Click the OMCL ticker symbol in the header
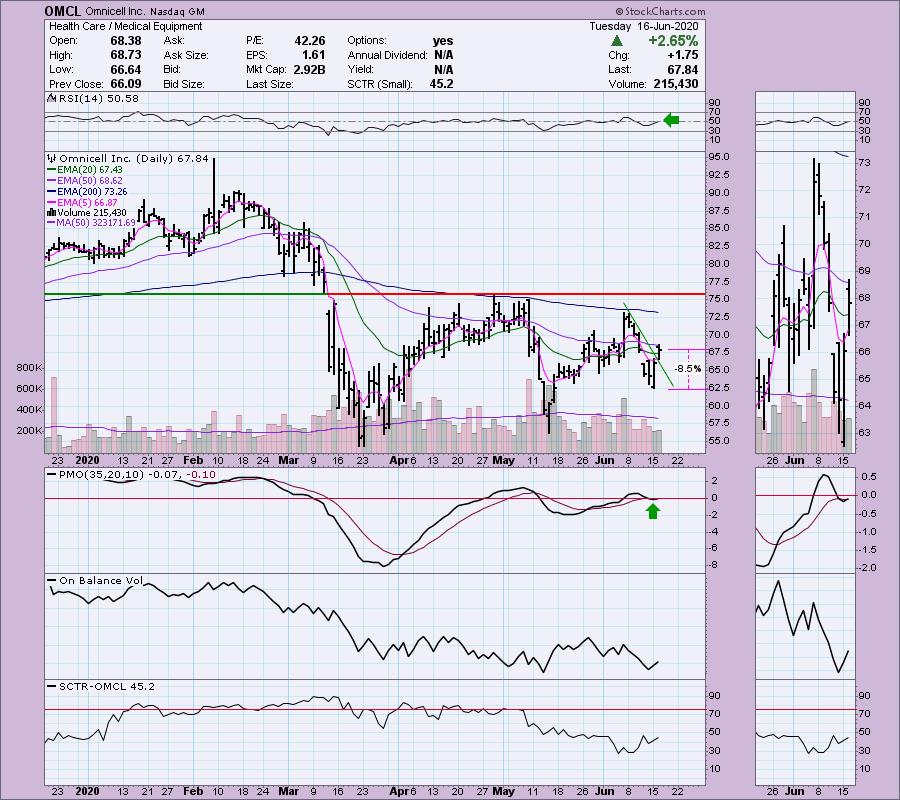The height and width of the screenshot is (800, 900). click(63, 11)
